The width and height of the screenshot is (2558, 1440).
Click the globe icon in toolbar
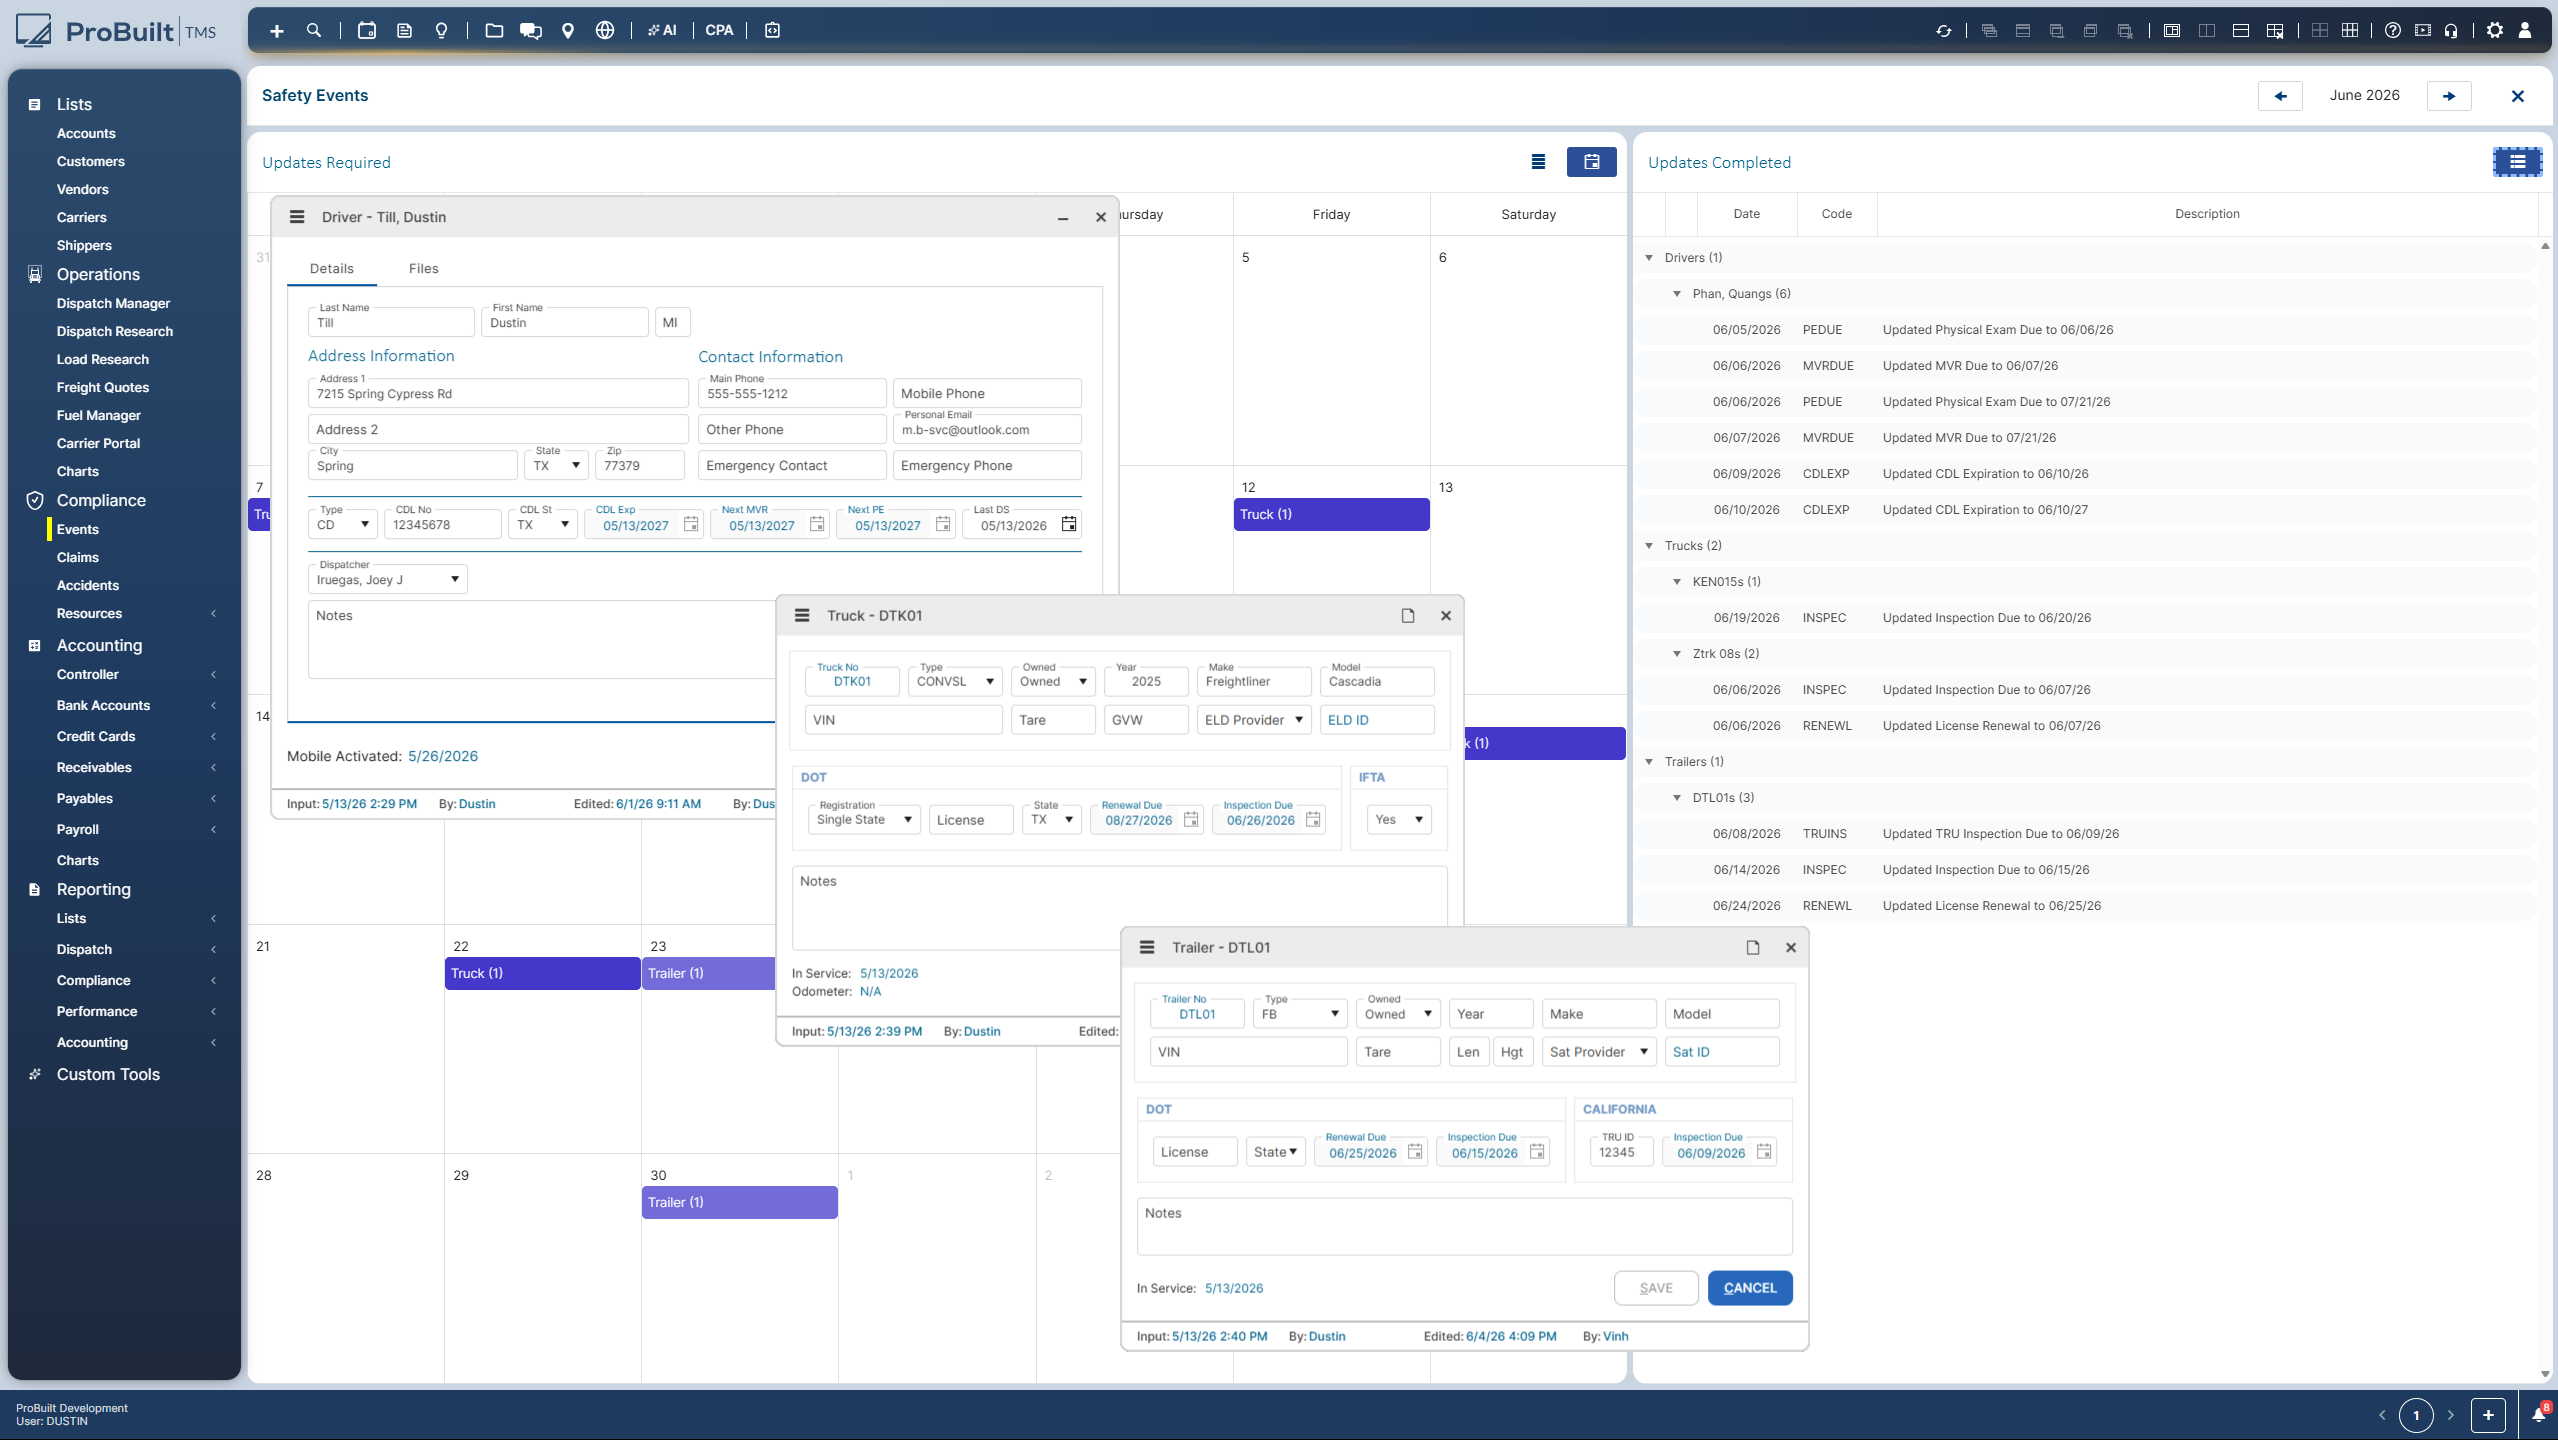click(x=605, y=31)
